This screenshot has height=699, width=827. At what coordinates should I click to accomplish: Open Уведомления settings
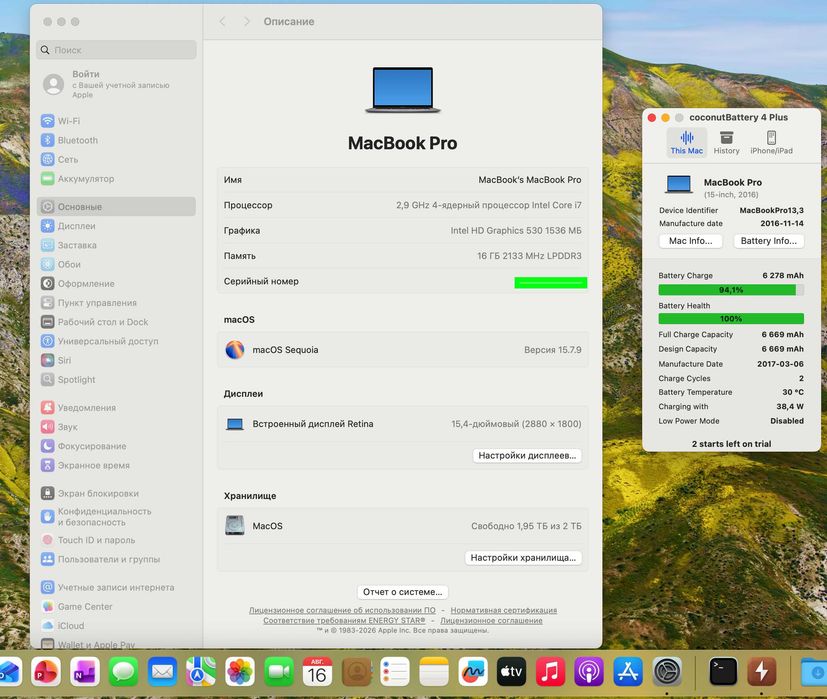click(x=117, y=407)
